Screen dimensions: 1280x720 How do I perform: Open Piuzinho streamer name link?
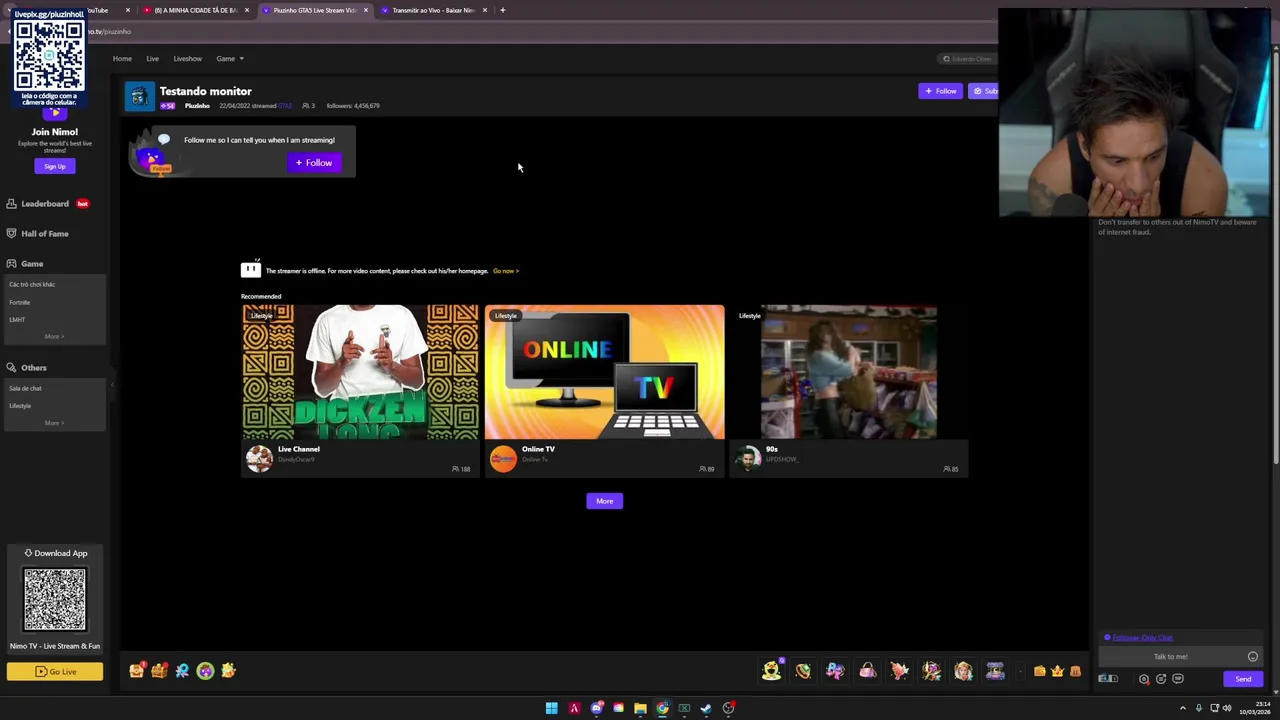click(x=197, y=106)
